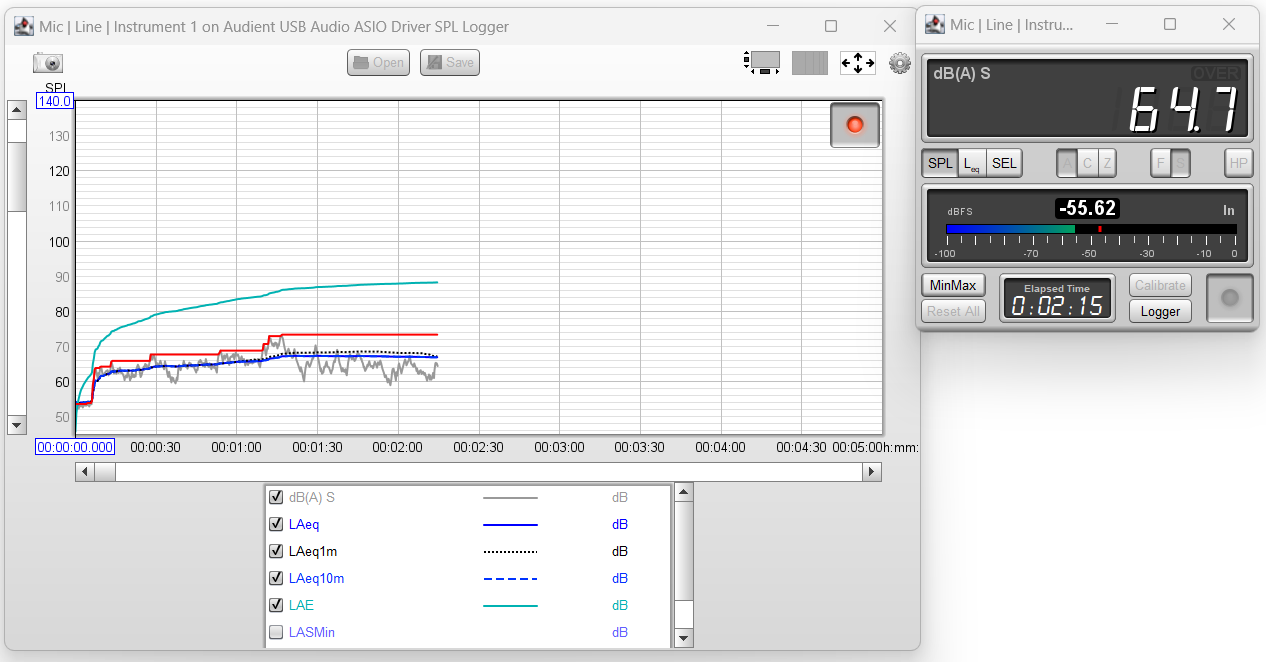Edit the 00:00:00.000 time axis start
Screen dimensions: 1266x662
click(x=75, y=447)
